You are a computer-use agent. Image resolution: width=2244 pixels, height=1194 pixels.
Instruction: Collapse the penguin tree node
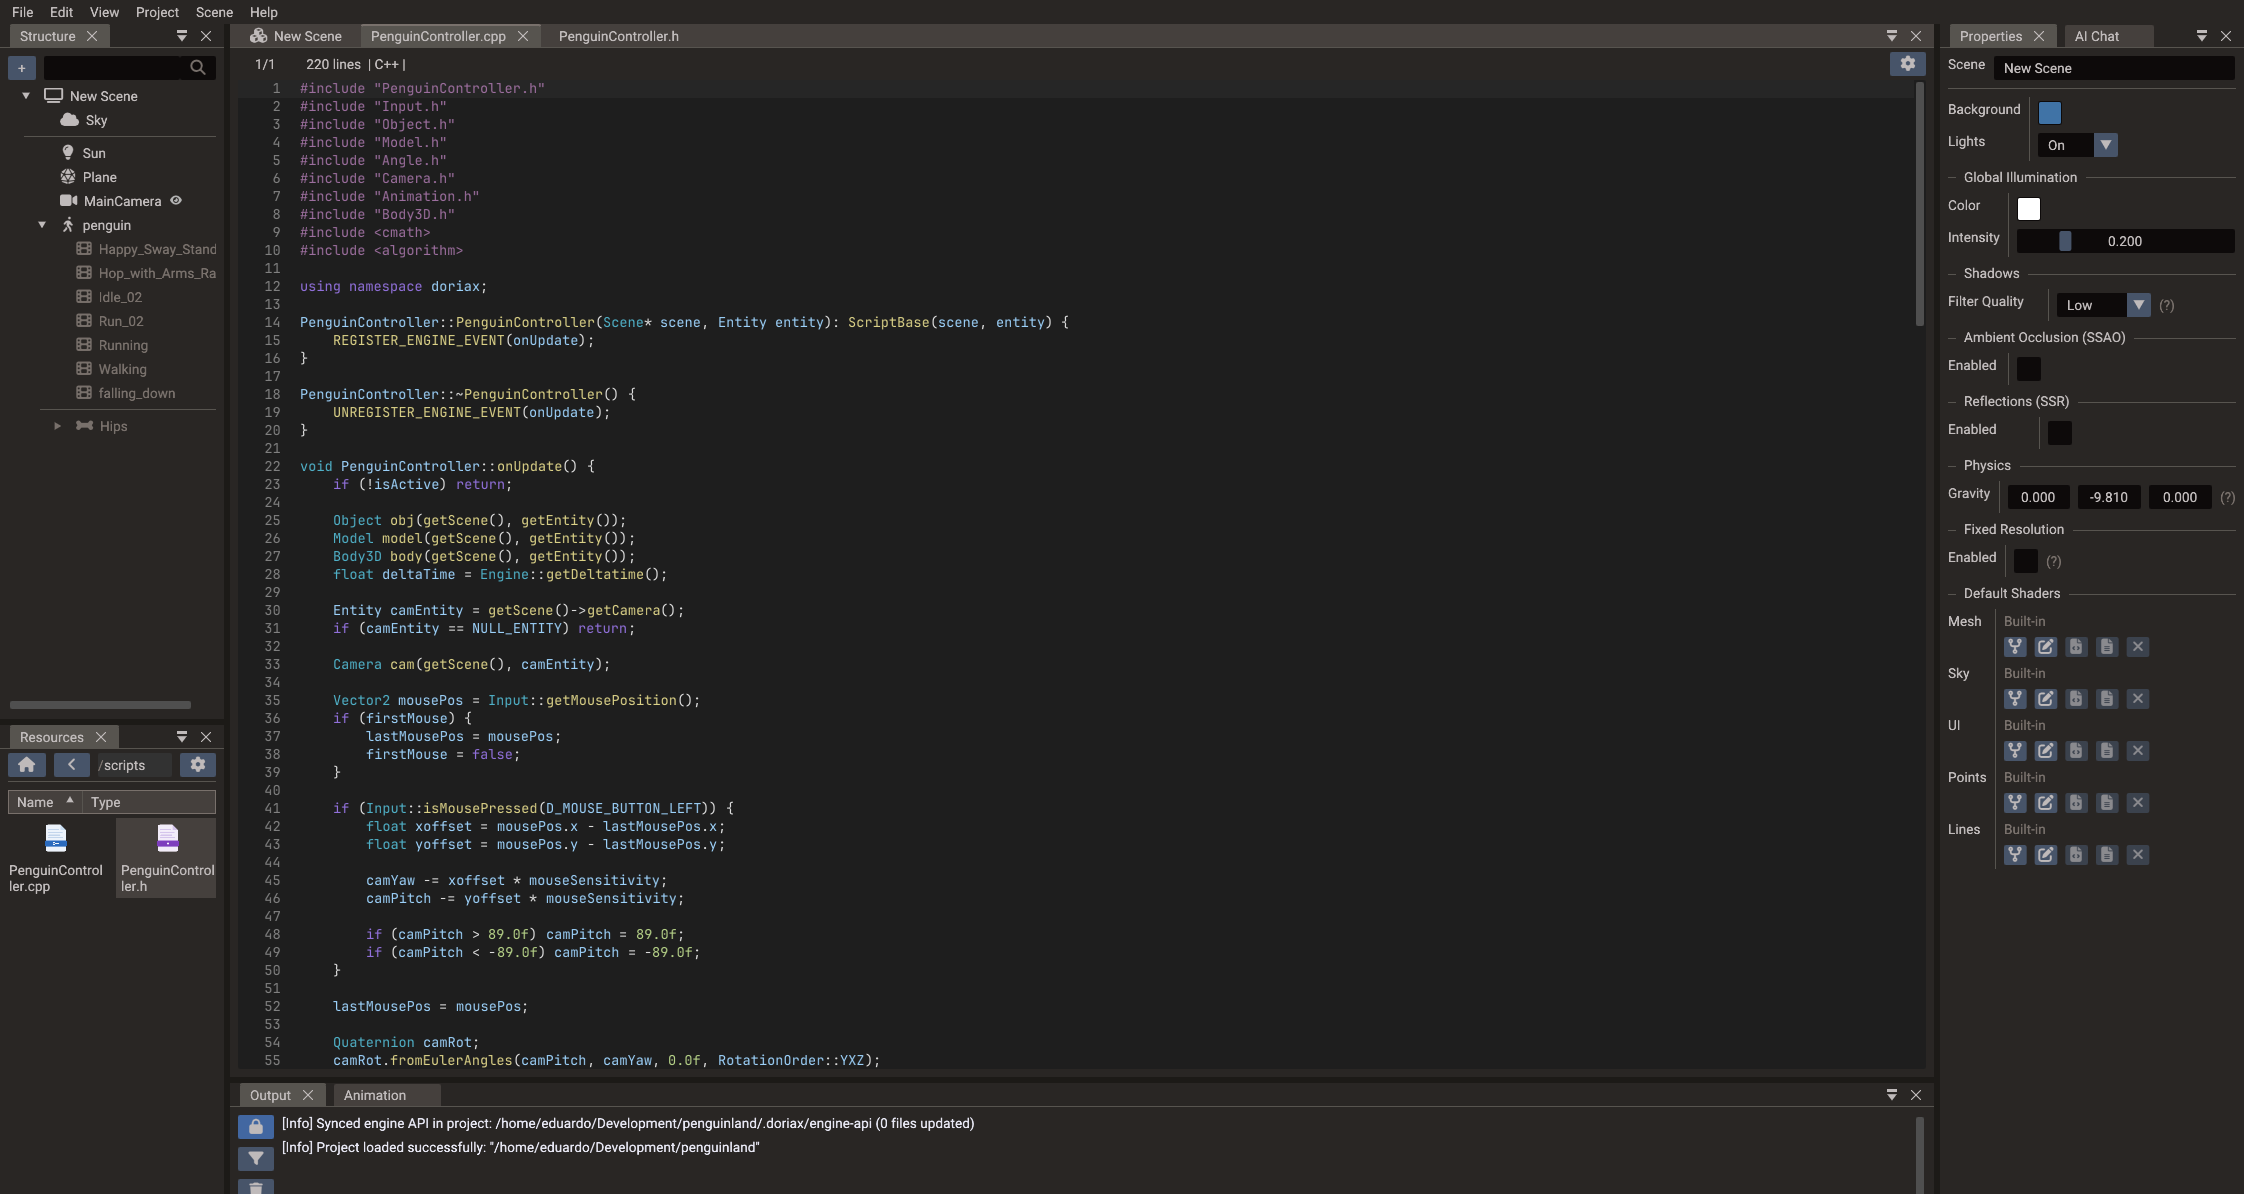(42, 225)
